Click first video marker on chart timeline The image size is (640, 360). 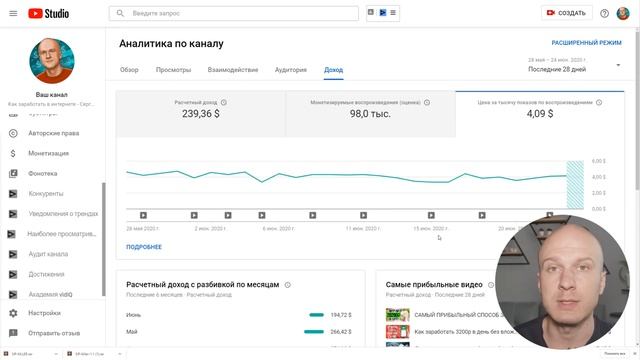[143, 215]
